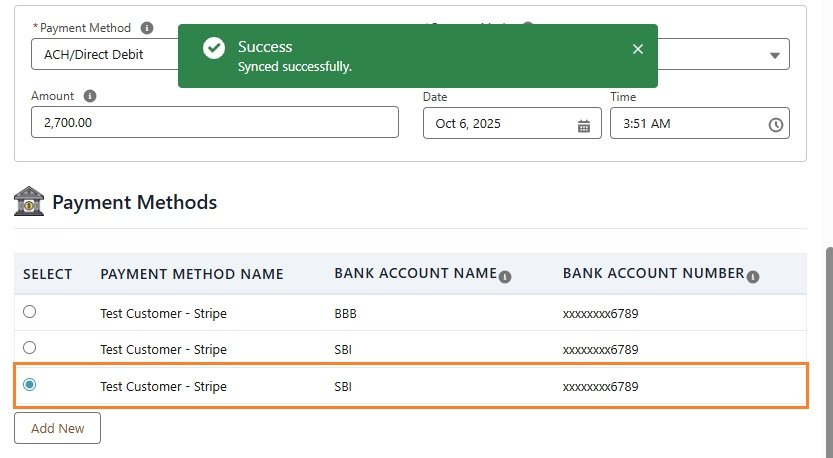
Task: Click the checkmark icon in Success toast
Action: pyautogui.click(x=214, y=48)
